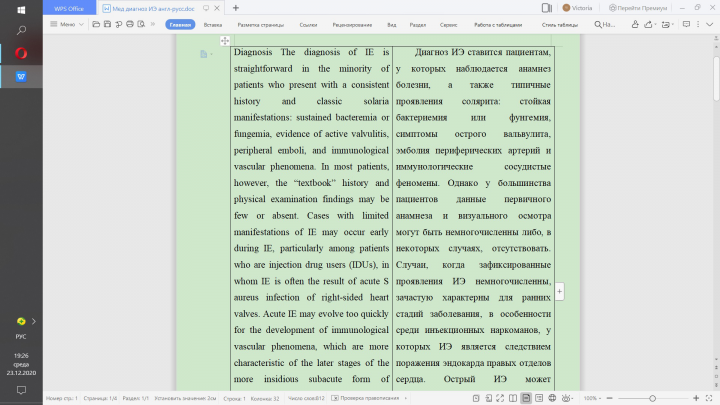Go to the Рецензирование tab
Image resolution: width=720 pixels, height=405 pixels.
click(x=352, y=25)
